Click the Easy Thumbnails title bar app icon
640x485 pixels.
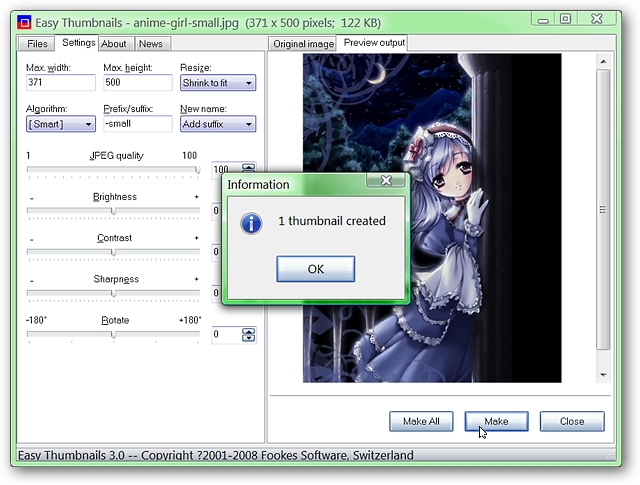coord(24,23)
